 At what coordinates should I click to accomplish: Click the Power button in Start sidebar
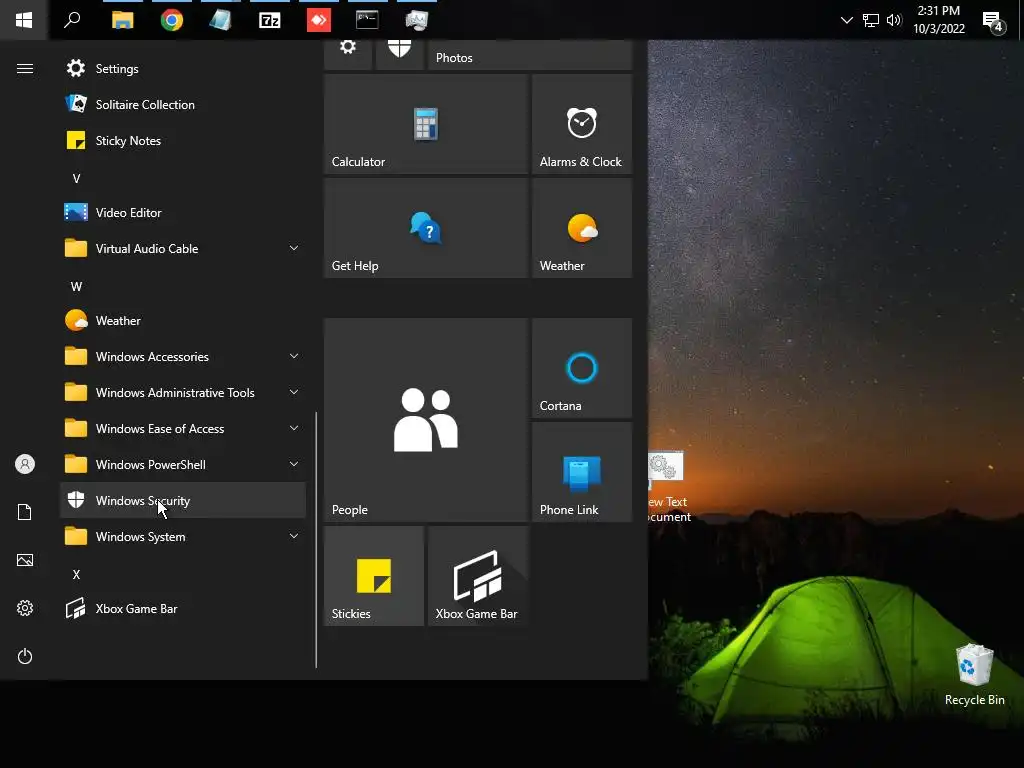(25, 656)
